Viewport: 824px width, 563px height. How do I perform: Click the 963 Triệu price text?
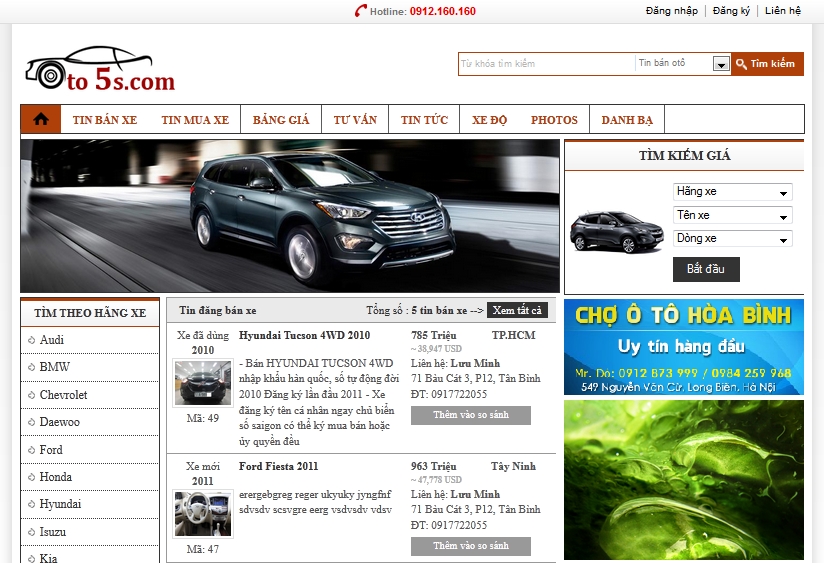434,466
